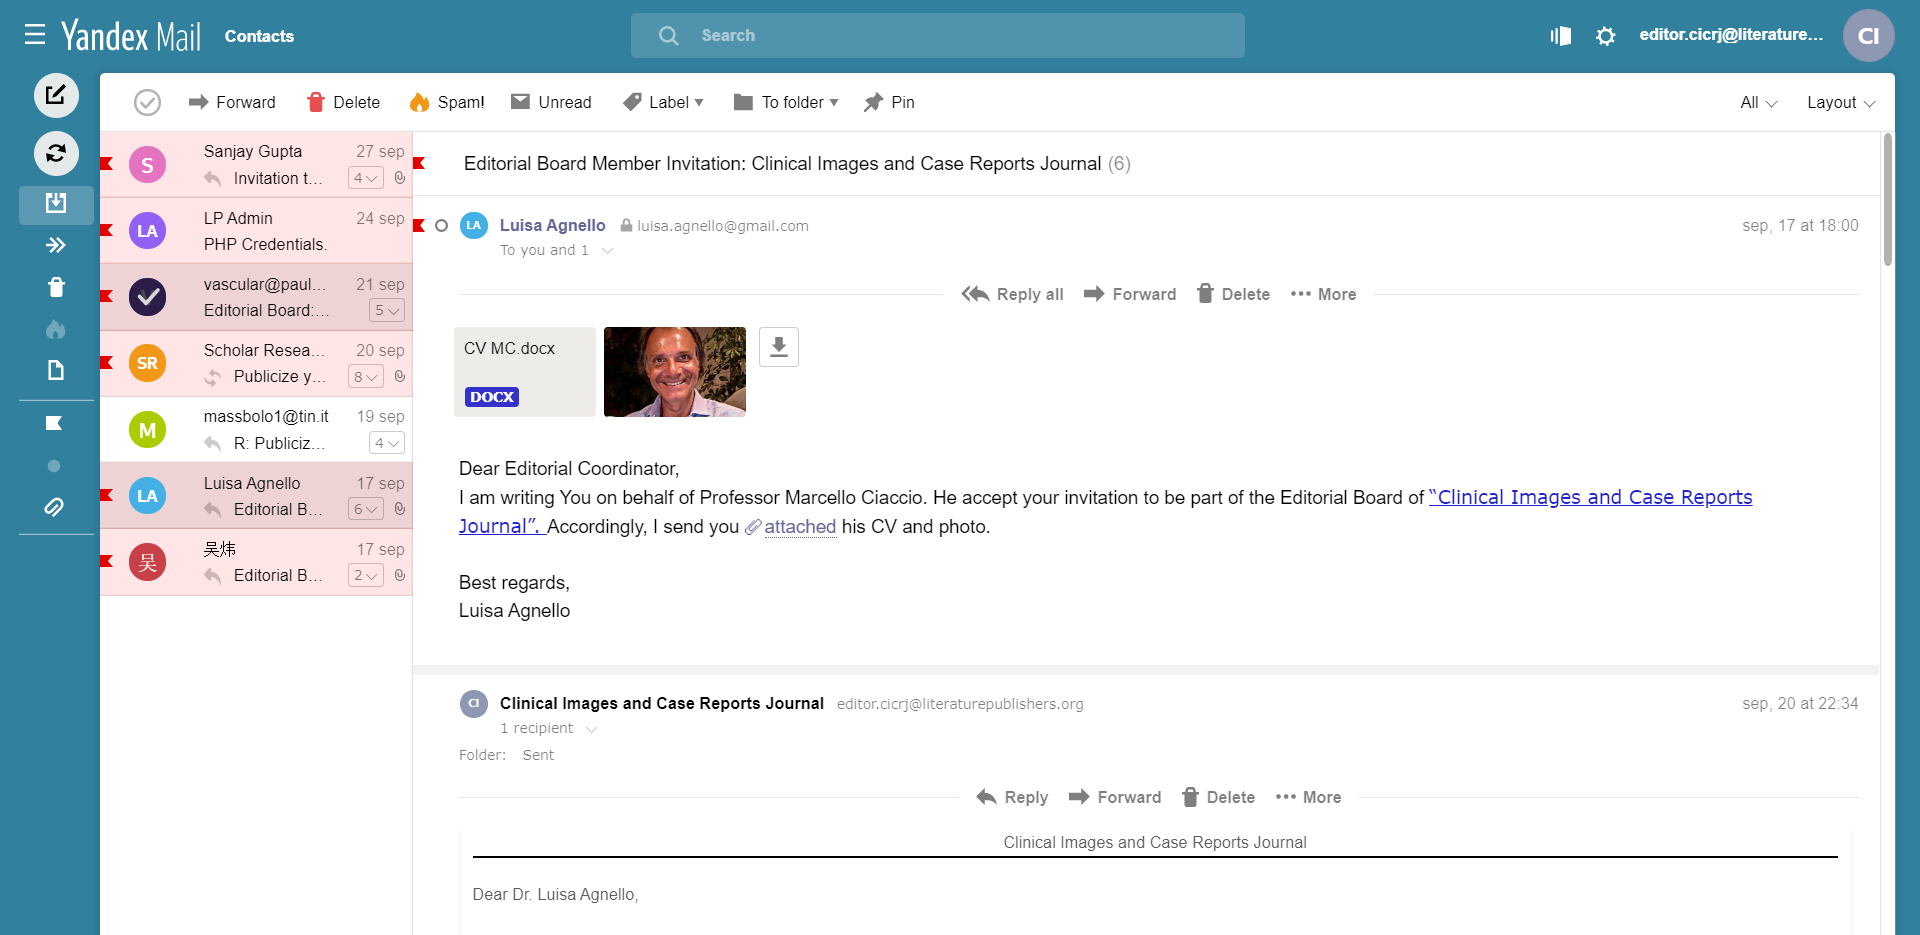Open the To folder dropdown
The width and height of the screenshot is (1920, 935).
point(786,102)
